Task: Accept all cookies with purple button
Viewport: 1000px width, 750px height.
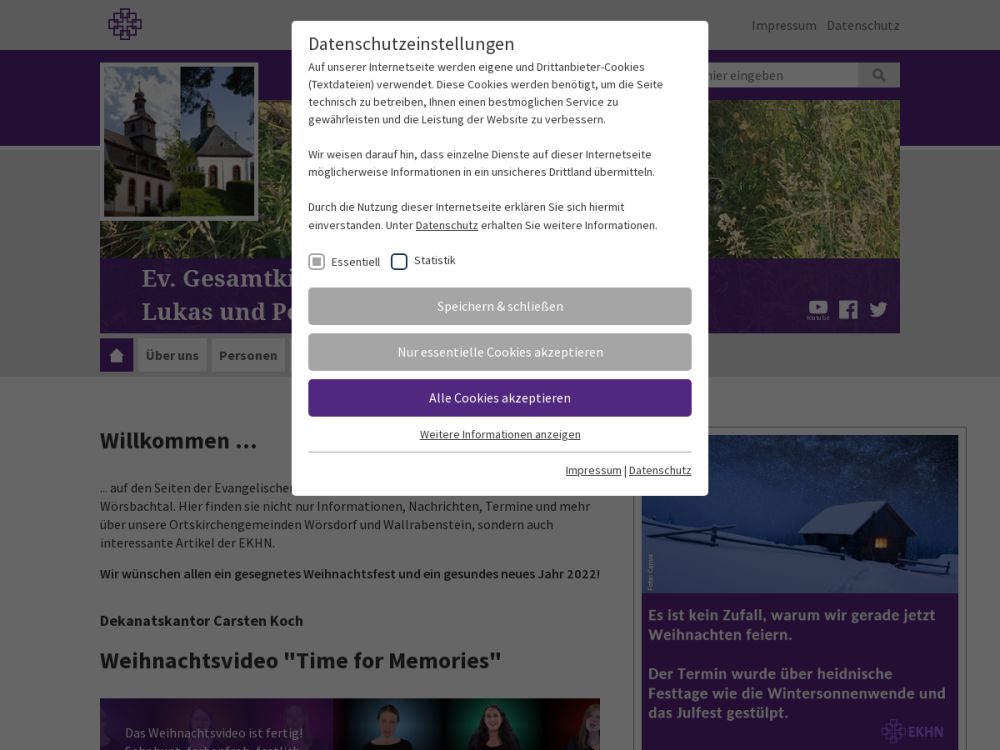Action: [x=500, y=398]
